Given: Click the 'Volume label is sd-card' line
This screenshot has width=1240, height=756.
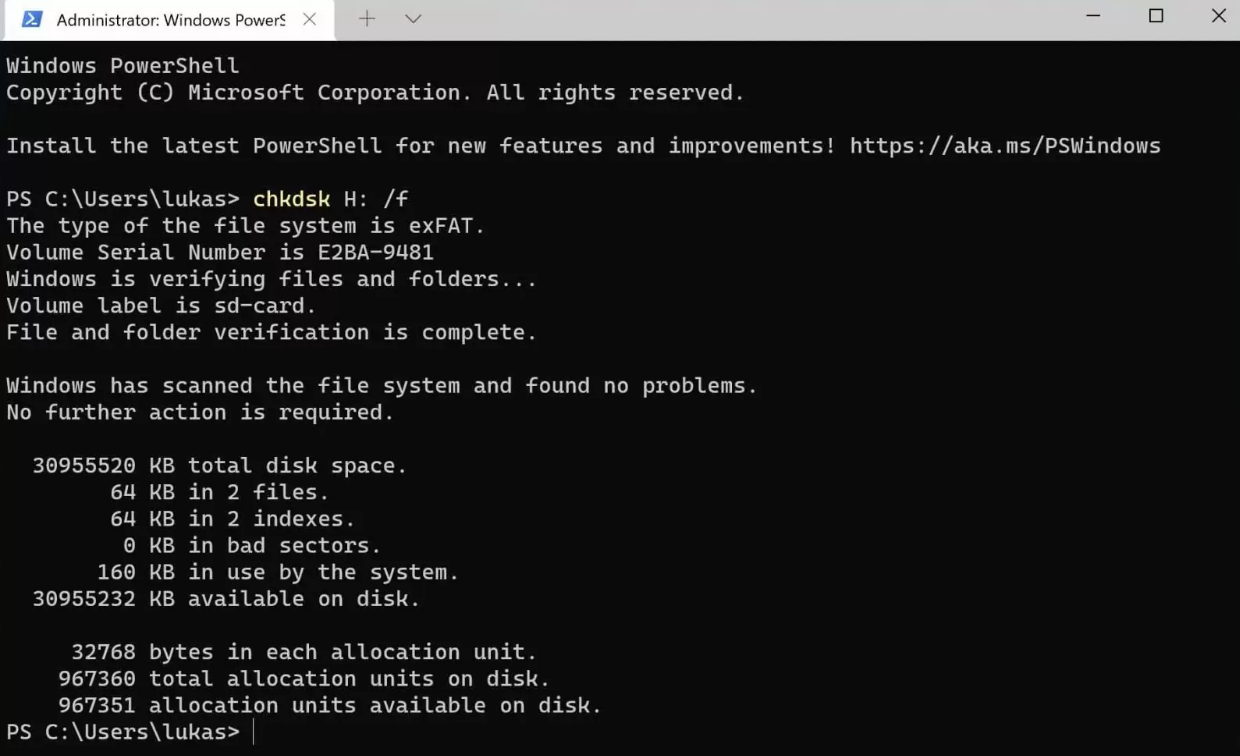Looking at the screenshot, I should click(161, 306).
